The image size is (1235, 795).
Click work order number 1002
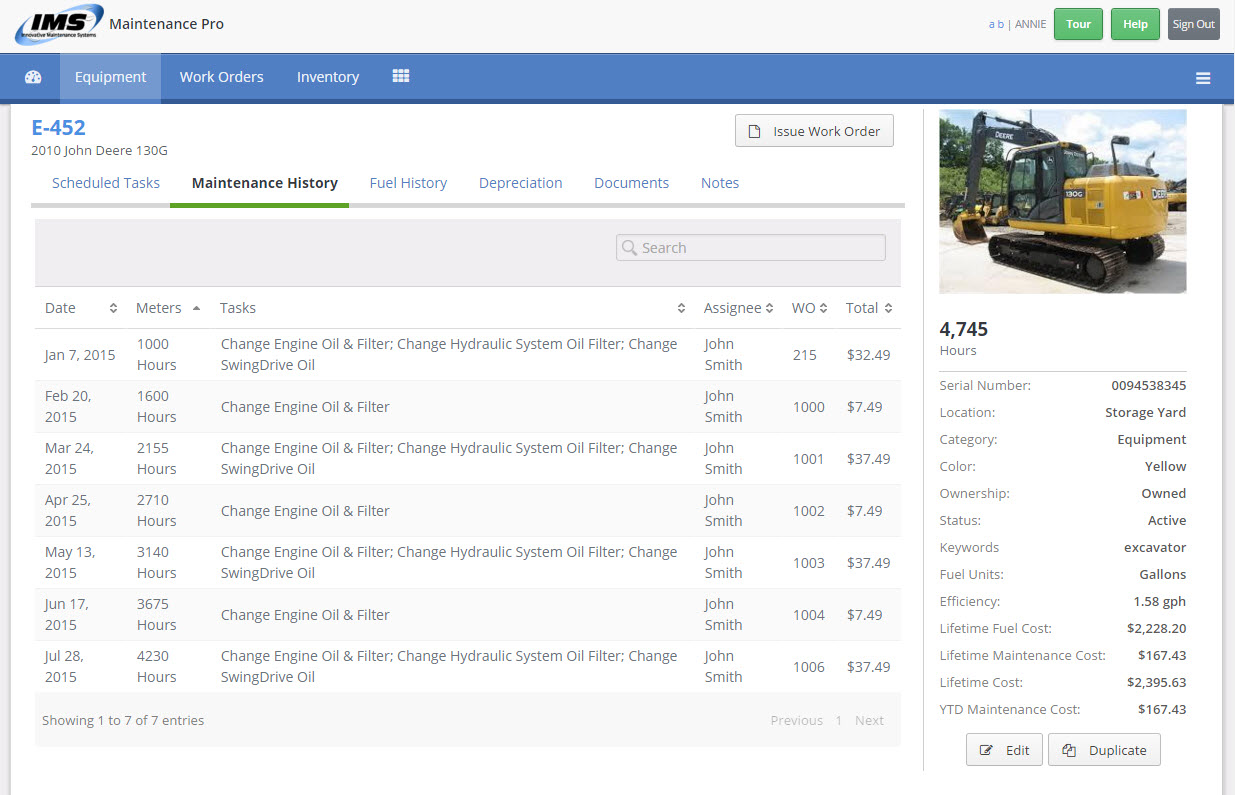808,511
